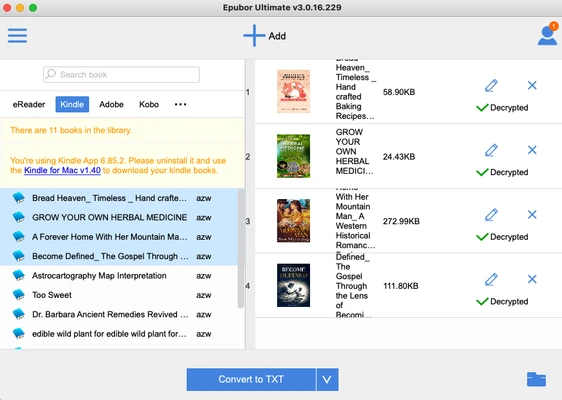Click the 24.43KB file size
562x400 pixels.
pos(399,156)
